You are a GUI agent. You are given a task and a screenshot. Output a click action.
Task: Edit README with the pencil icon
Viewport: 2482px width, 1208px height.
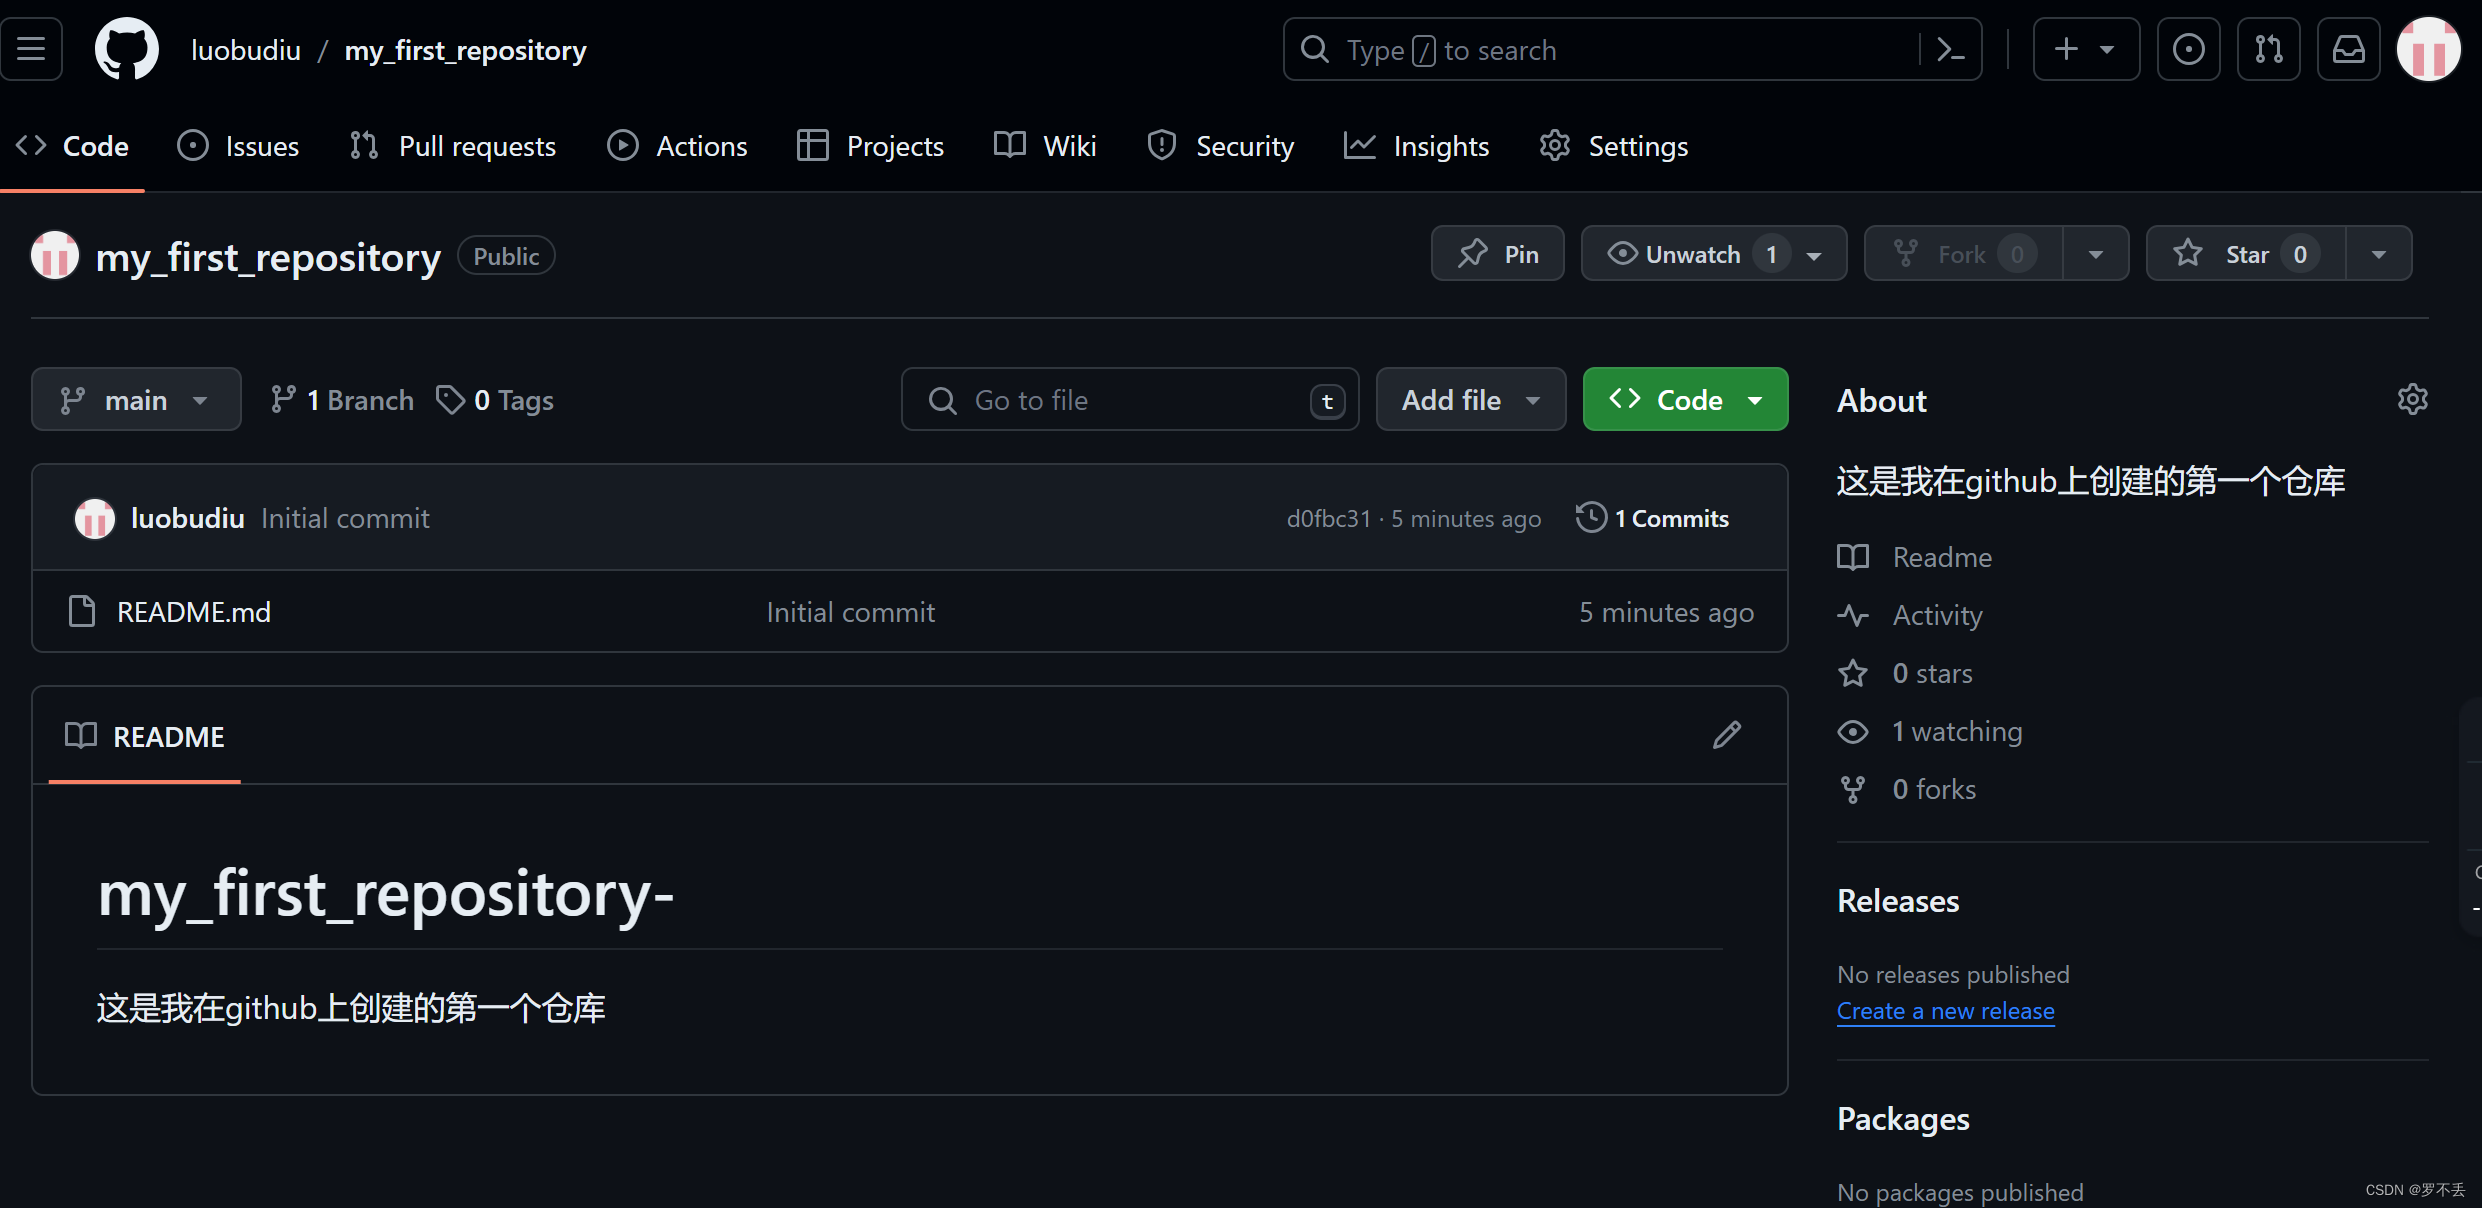click(x=1727, y=735)
